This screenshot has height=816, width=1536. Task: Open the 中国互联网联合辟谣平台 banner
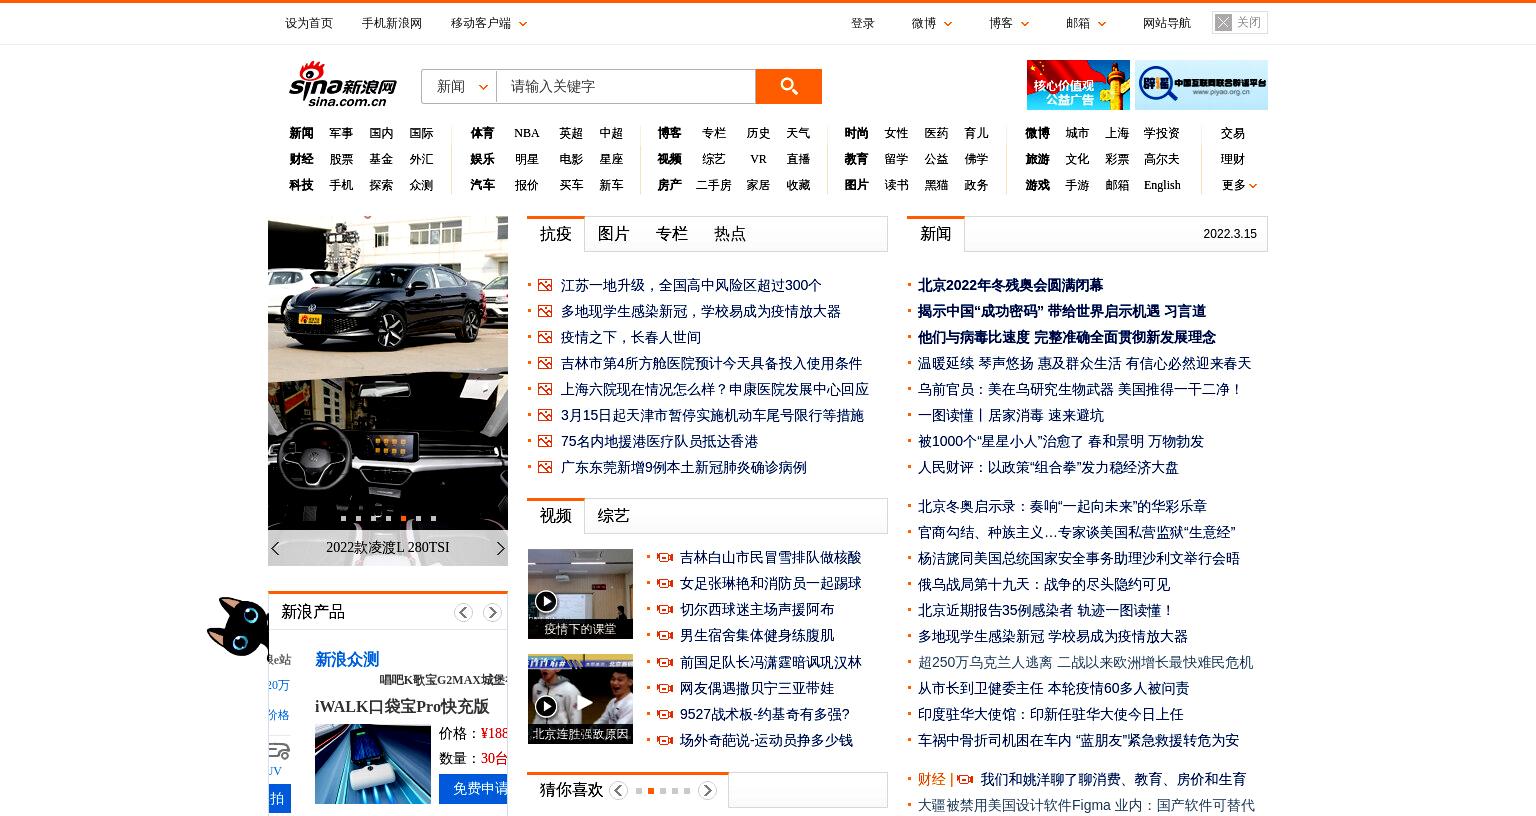(x=1201, y=85)
